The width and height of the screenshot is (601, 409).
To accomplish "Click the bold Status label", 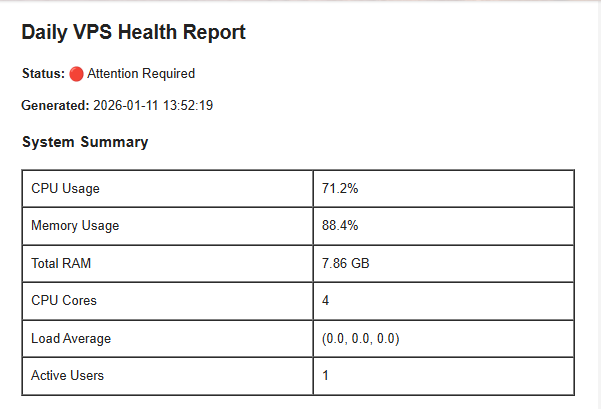I will coord(43,74).
